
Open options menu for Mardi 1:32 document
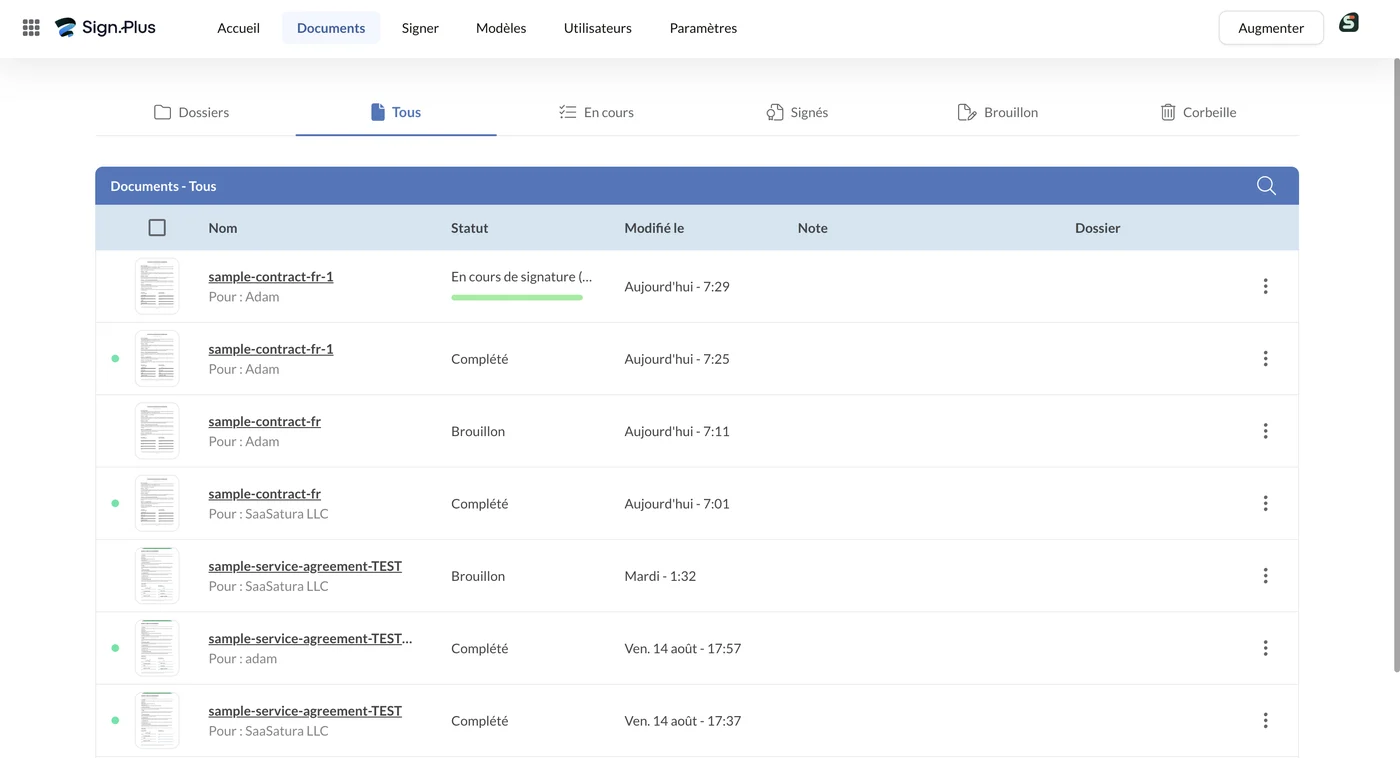coord(1265,576)
